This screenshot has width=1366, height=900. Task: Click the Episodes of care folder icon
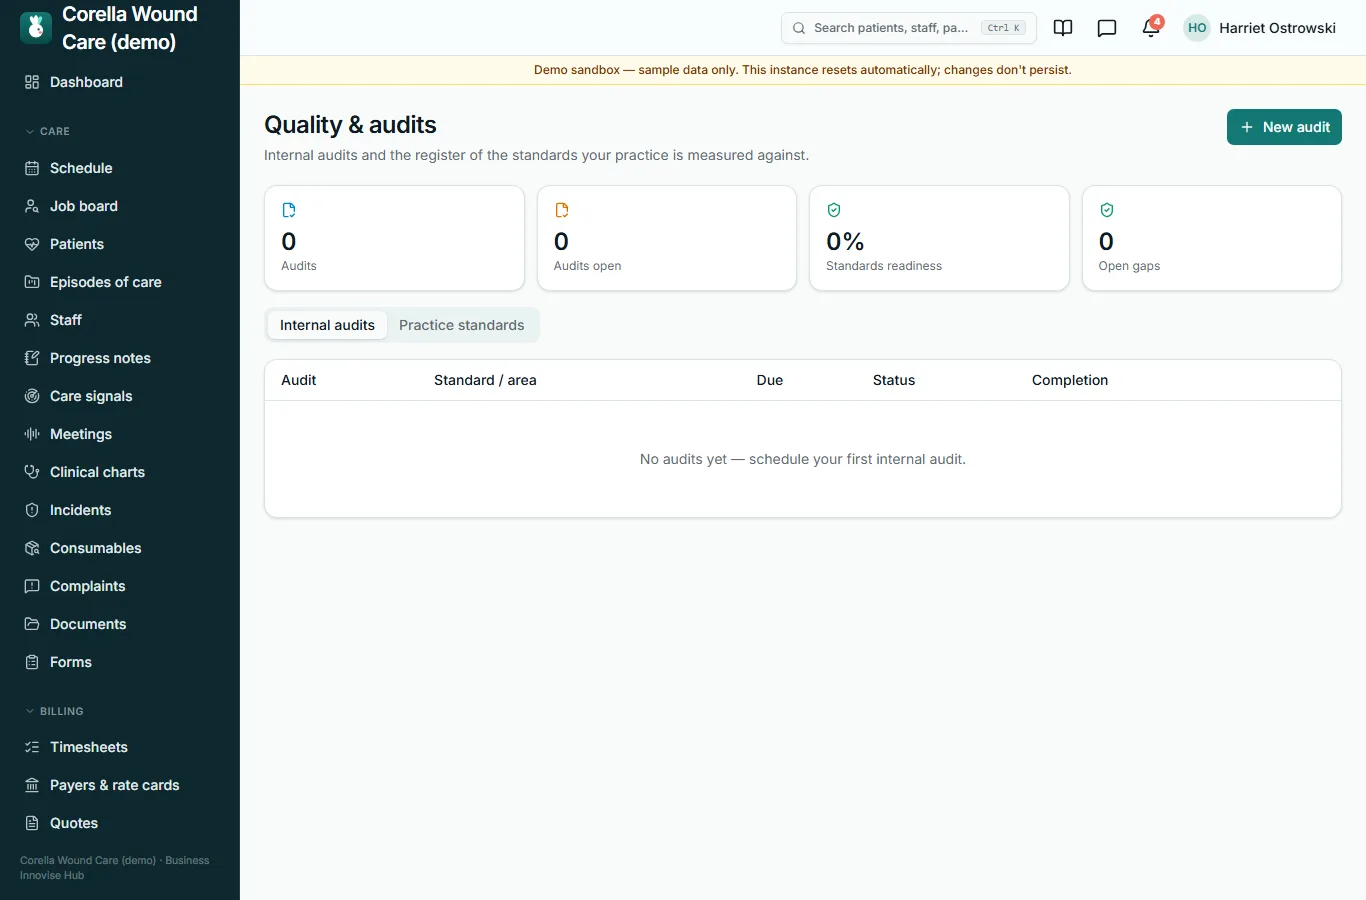(x=32, y=282)
